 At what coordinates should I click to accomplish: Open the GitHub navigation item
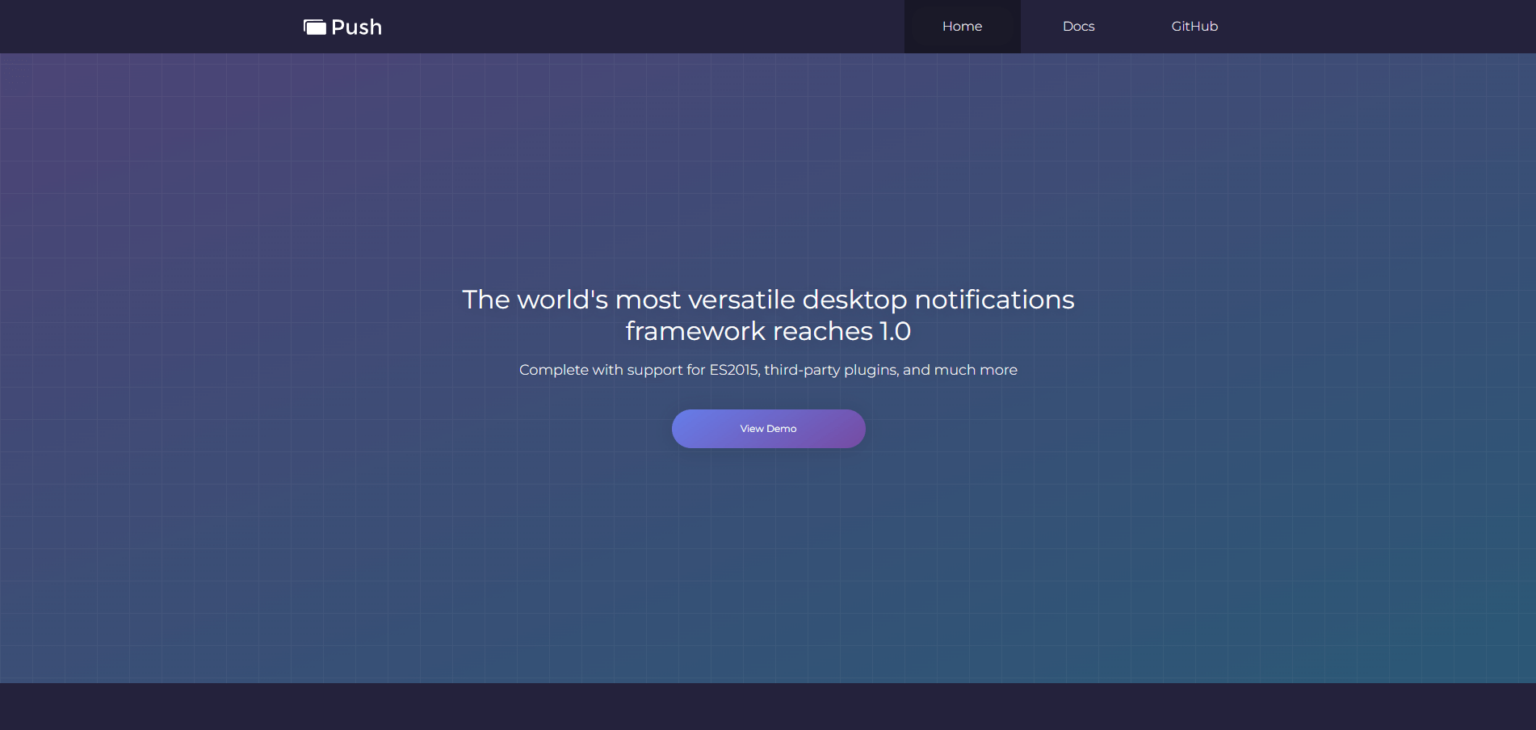point(1194,26)
